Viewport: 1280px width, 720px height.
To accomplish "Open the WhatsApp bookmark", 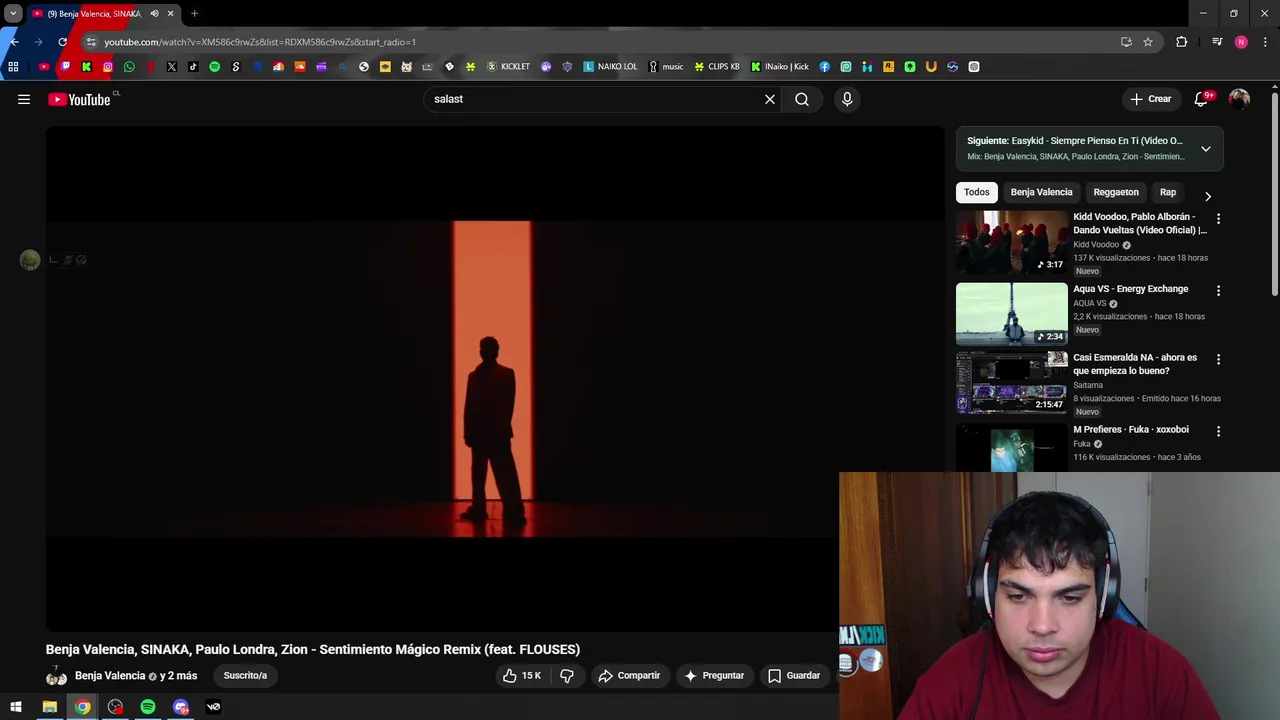I will point(129,67).
